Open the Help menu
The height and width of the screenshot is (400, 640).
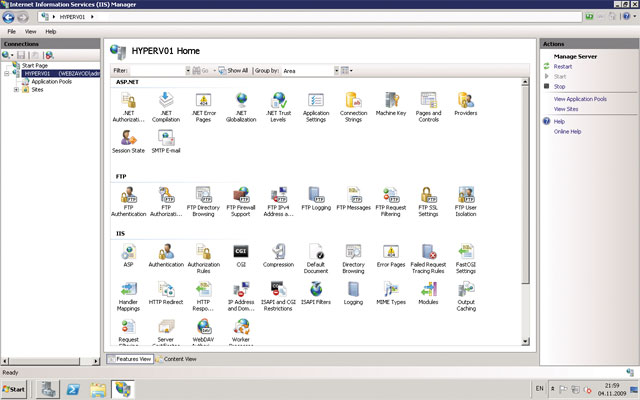click(x=51, y=31)
